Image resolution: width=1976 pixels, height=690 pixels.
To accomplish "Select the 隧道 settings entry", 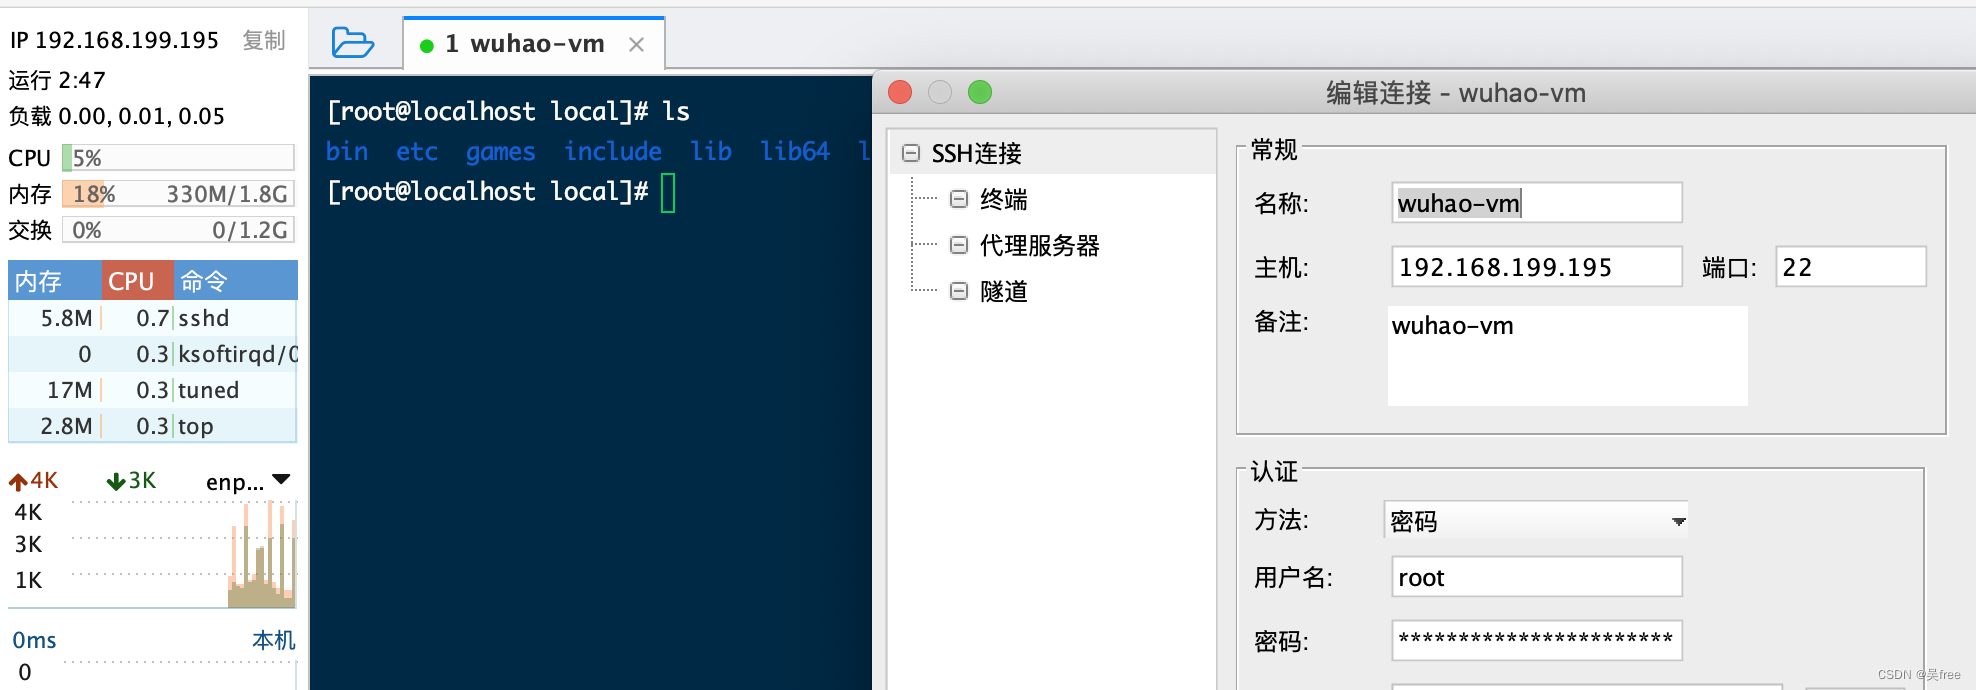I will tap(1004, 291).
